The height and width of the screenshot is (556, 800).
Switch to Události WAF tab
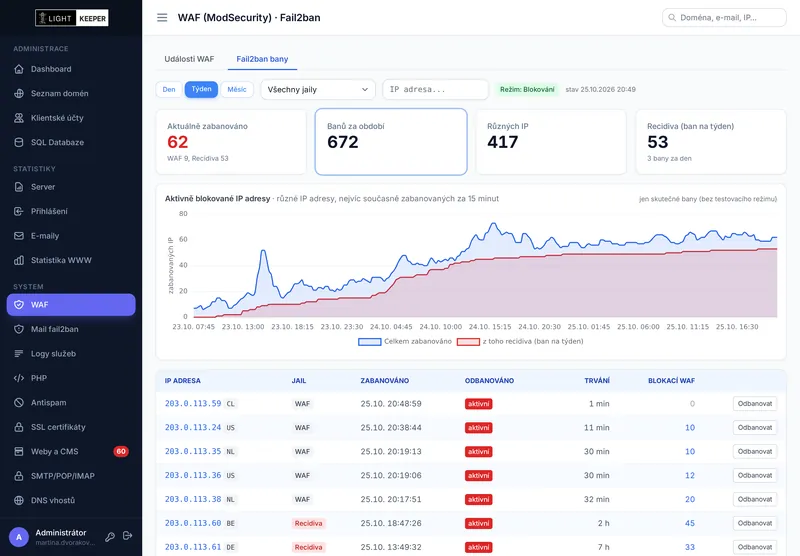coord(189,59)
